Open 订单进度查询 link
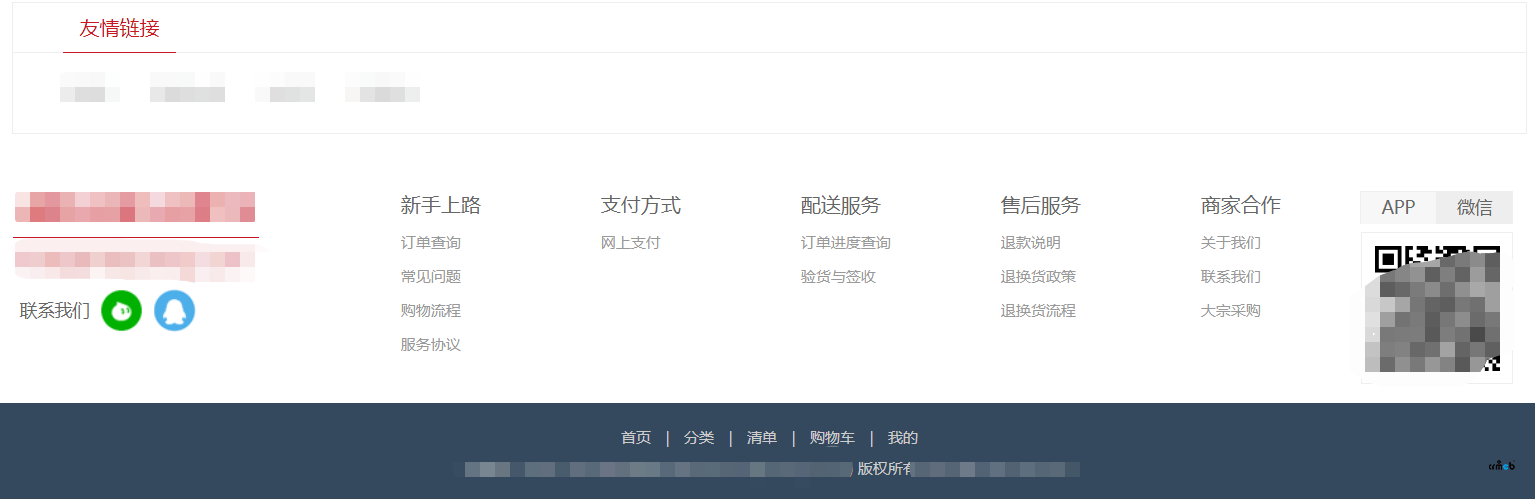 click(x=846, y=243)
